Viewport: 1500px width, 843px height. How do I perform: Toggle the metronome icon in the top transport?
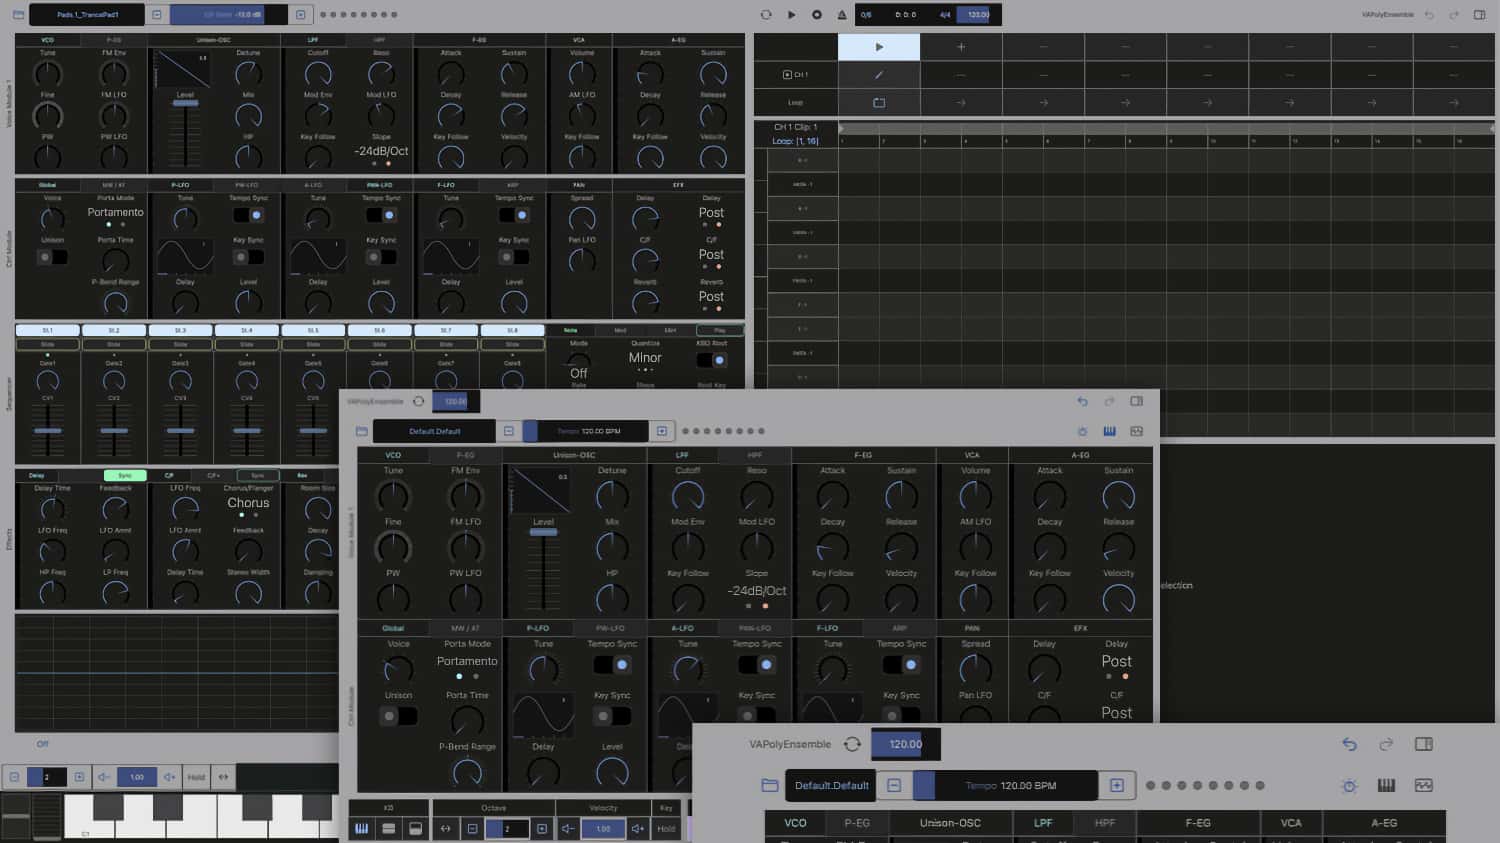pos(841,15)
